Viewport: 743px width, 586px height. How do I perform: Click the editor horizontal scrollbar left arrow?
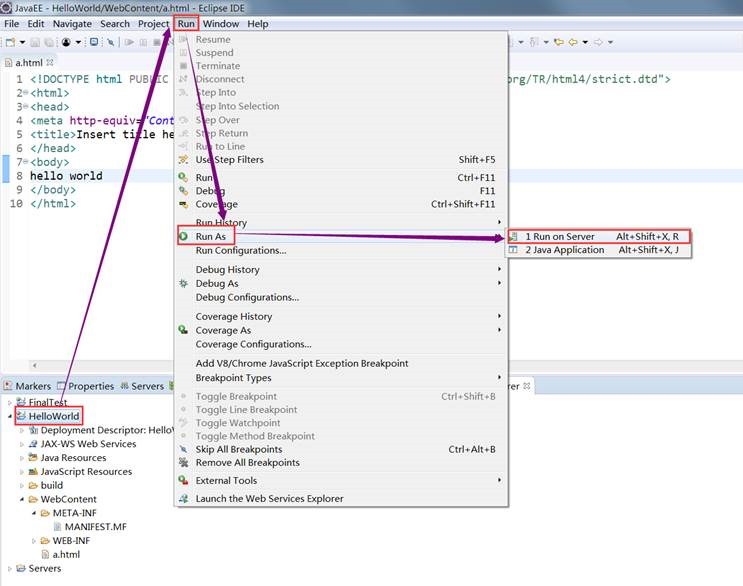35,365
